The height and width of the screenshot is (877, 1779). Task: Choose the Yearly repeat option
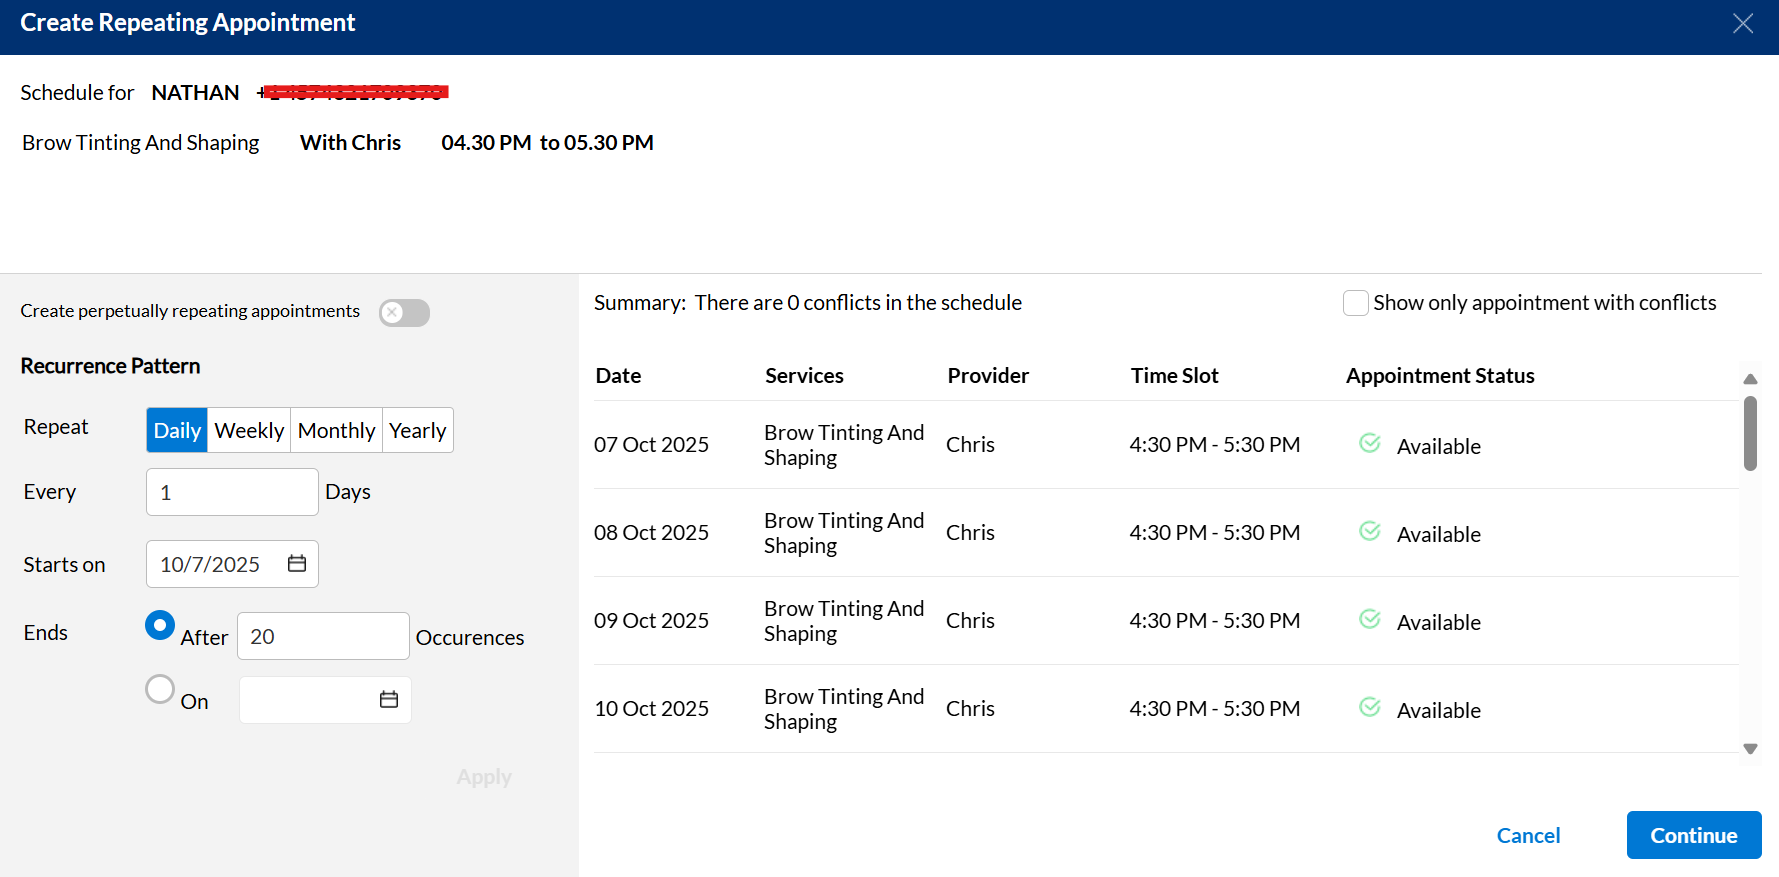coord(417,431)
